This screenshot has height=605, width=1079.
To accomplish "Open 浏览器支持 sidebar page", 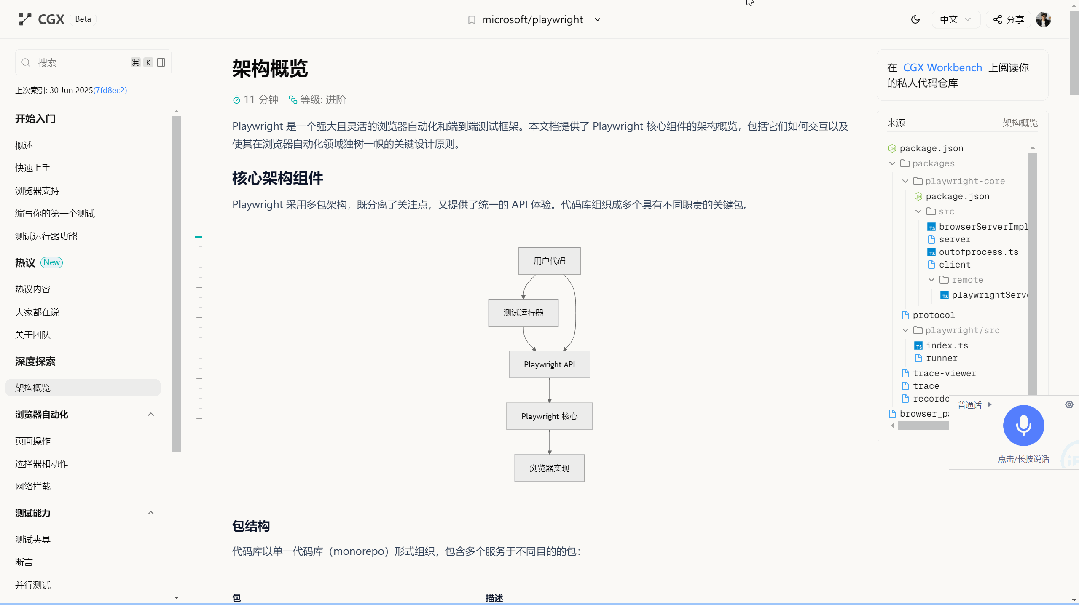I will pos(37,191).
